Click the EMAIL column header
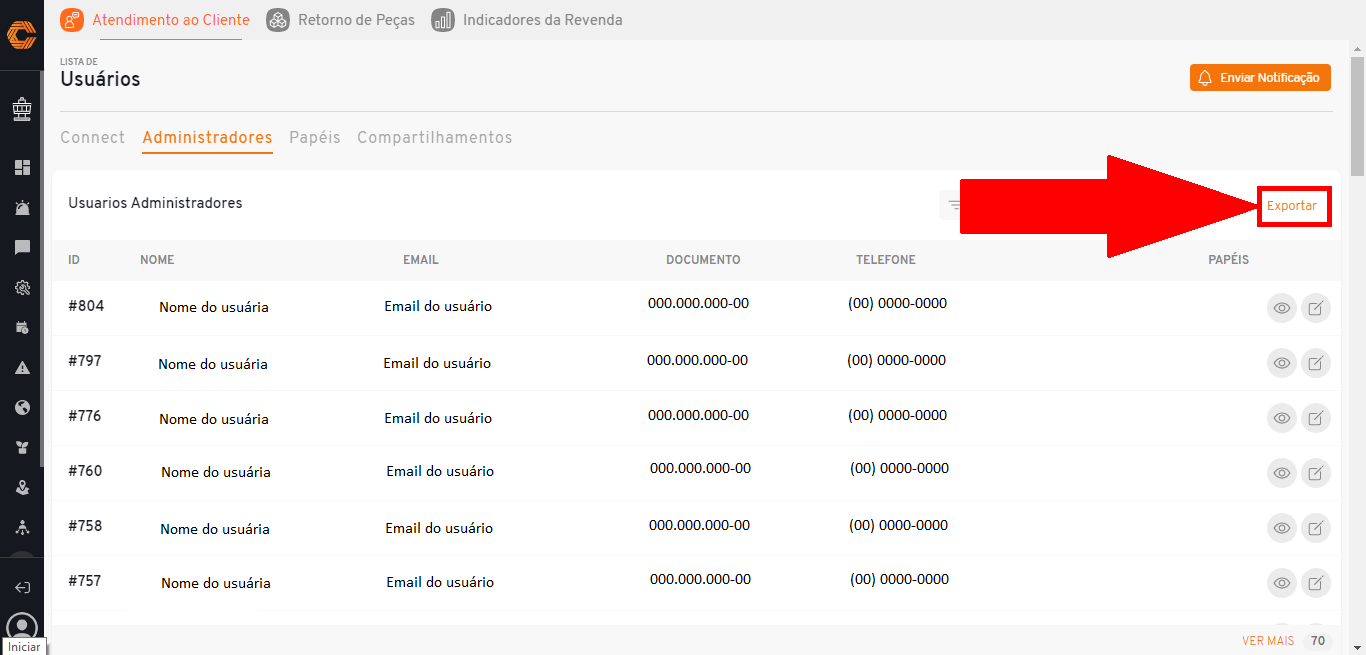 point(421,260)
